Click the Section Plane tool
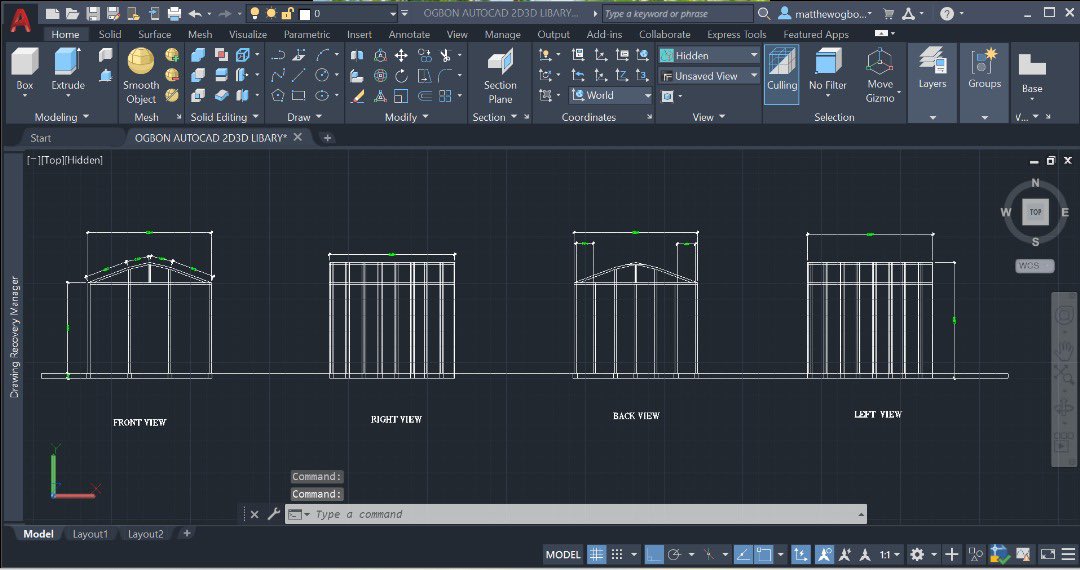The height and width of the screenshot is (570, 1080). [500, 76]
